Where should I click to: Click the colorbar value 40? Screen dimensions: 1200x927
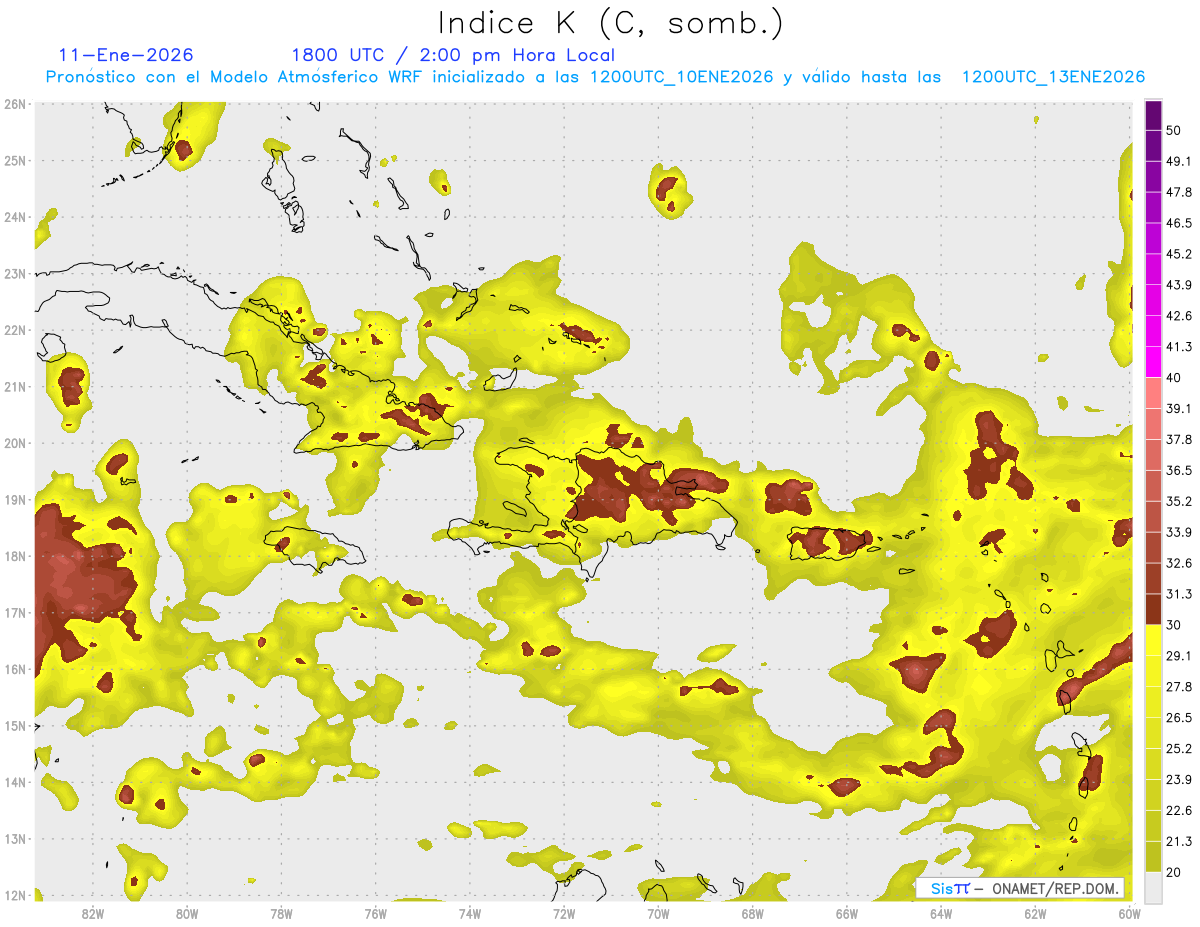1174,378
